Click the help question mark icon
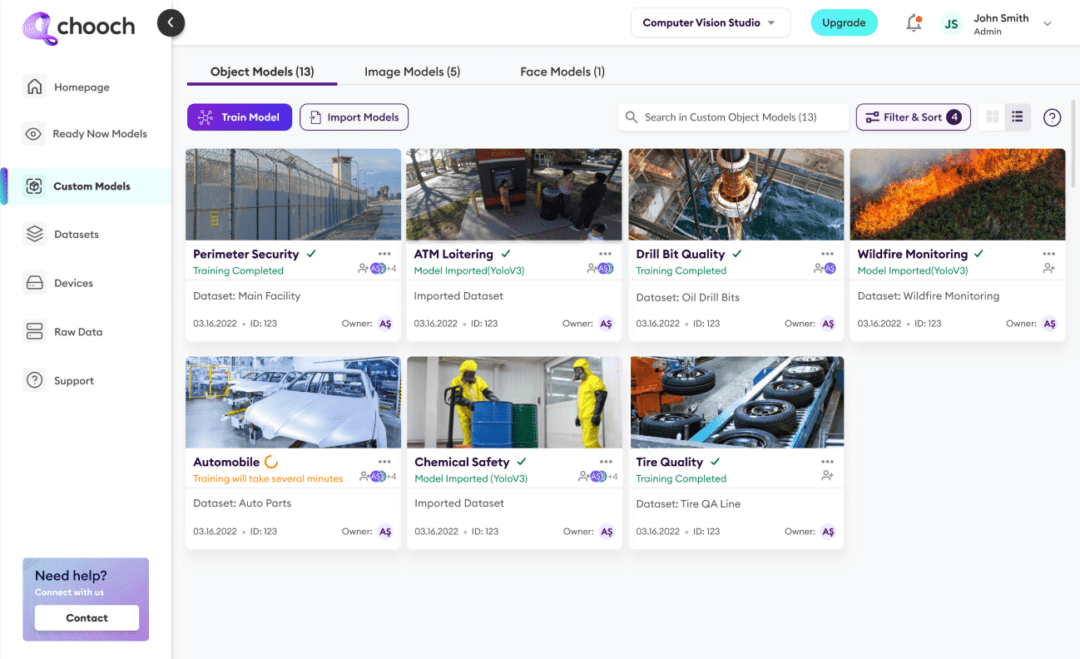 coord(1052,118)
